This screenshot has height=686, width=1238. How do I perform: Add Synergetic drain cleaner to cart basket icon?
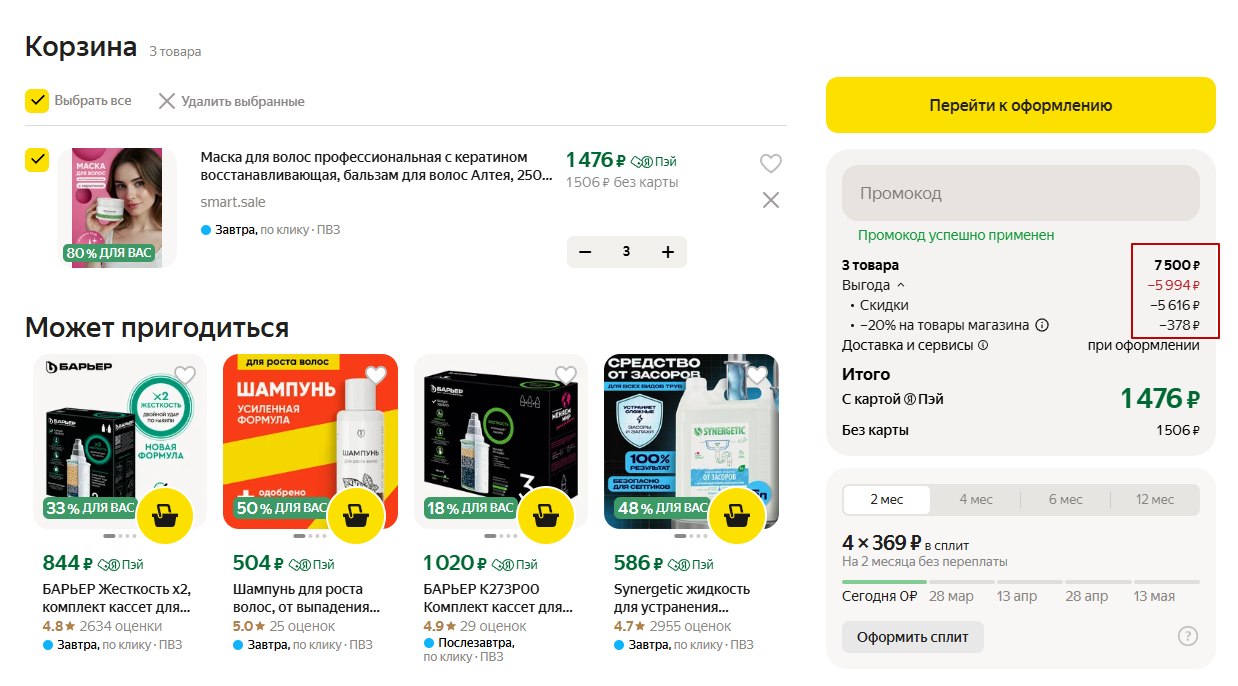tap(736, 516)
